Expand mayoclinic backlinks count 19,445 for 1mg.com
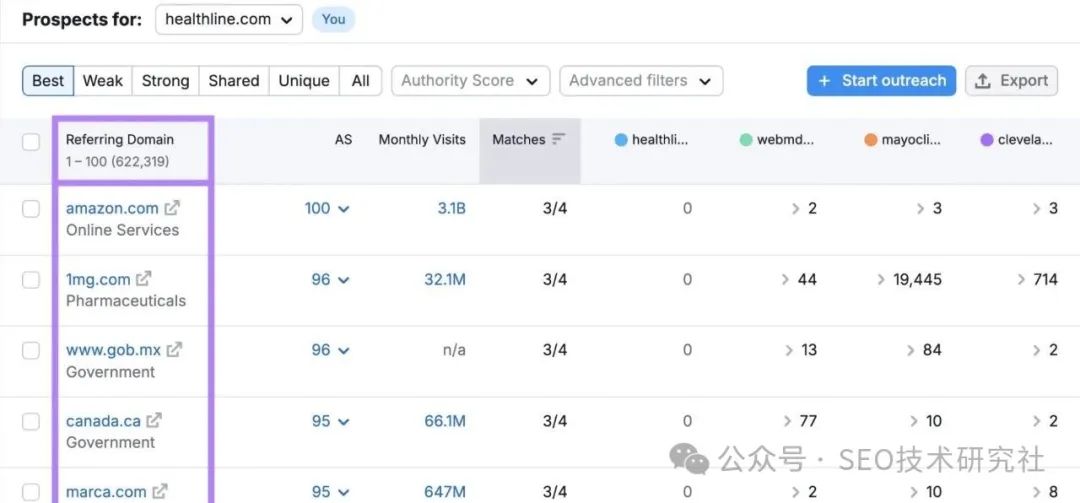This screenshot has height=503, width=1080. 909,279
